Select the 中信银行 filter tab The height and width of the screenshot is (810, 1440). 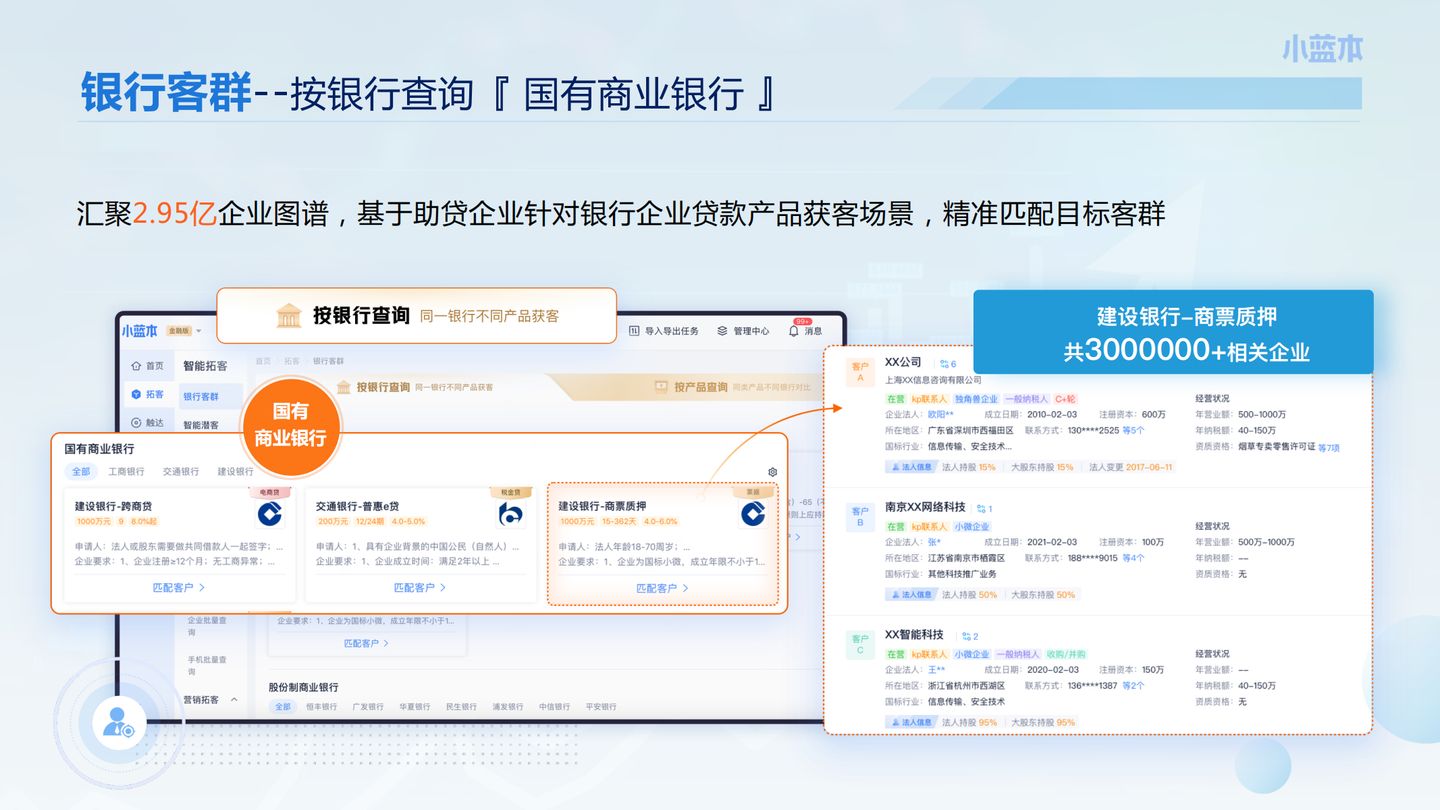pos(555,707)
